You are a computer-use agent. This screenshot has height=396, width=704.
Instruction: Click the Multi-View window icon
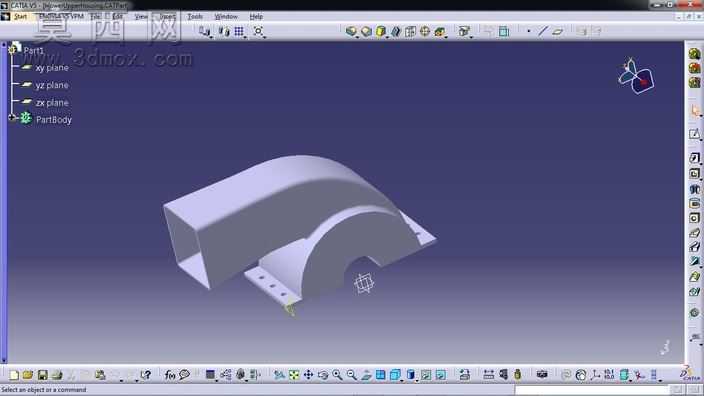pyautogui.click(x=380, y=375)
